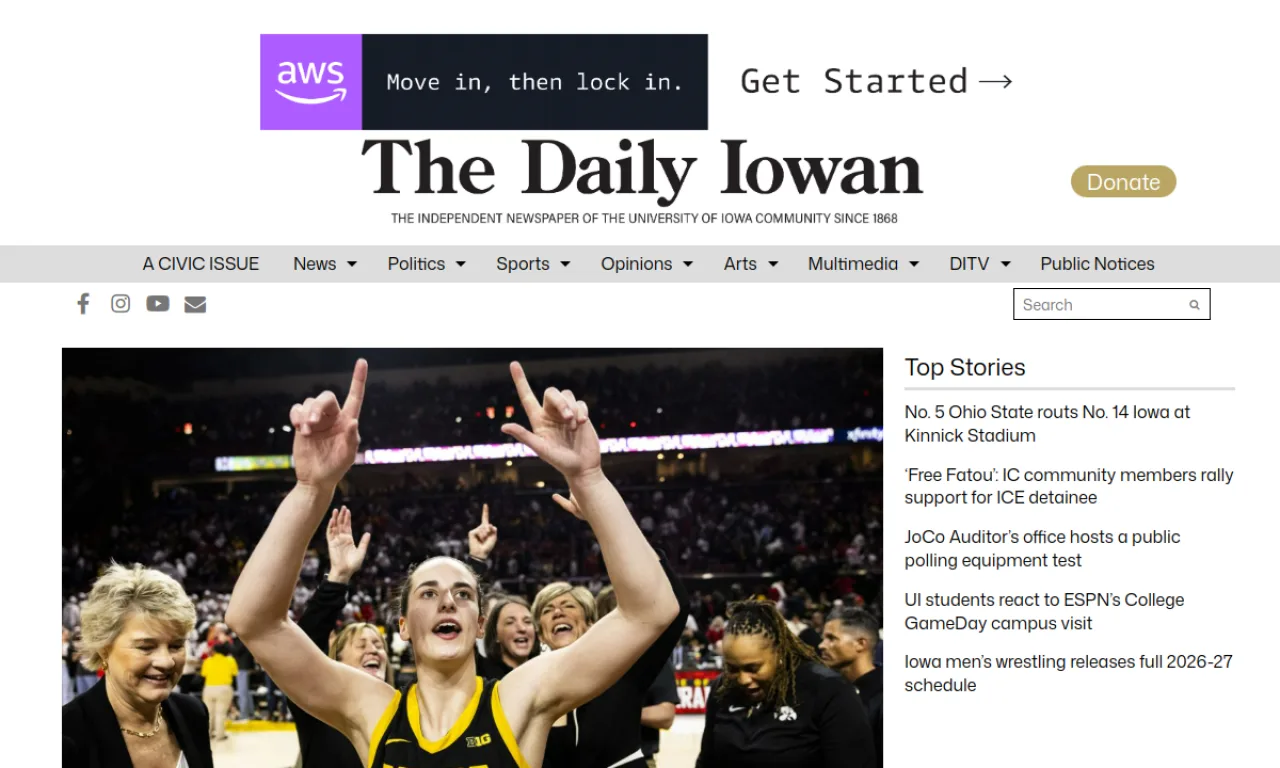Open the DITV menu label

969,264
